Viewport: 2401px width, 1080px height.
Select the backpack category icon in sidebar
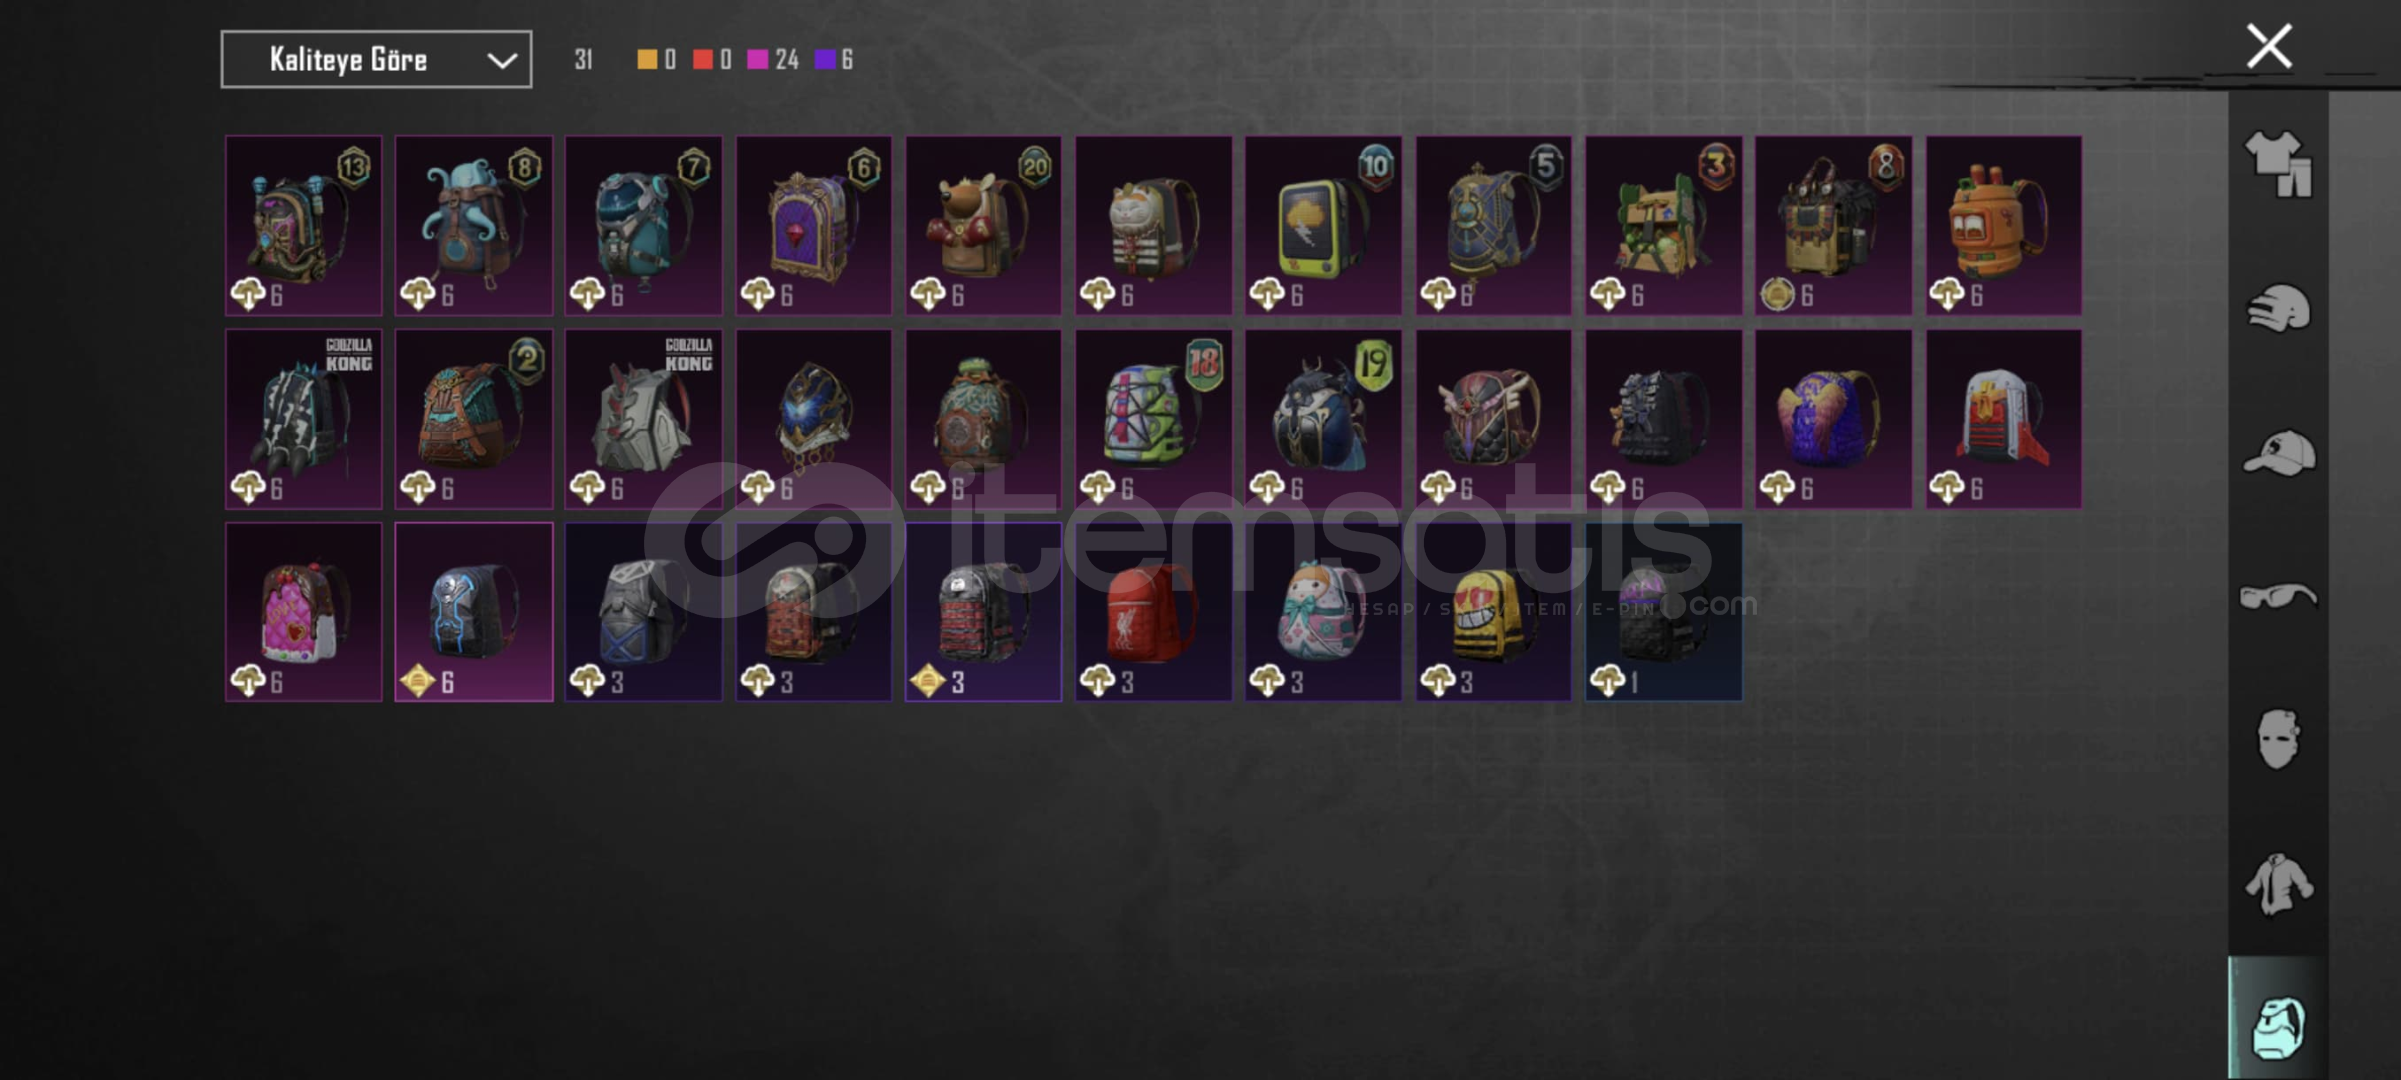(x=2278, y=1026)
